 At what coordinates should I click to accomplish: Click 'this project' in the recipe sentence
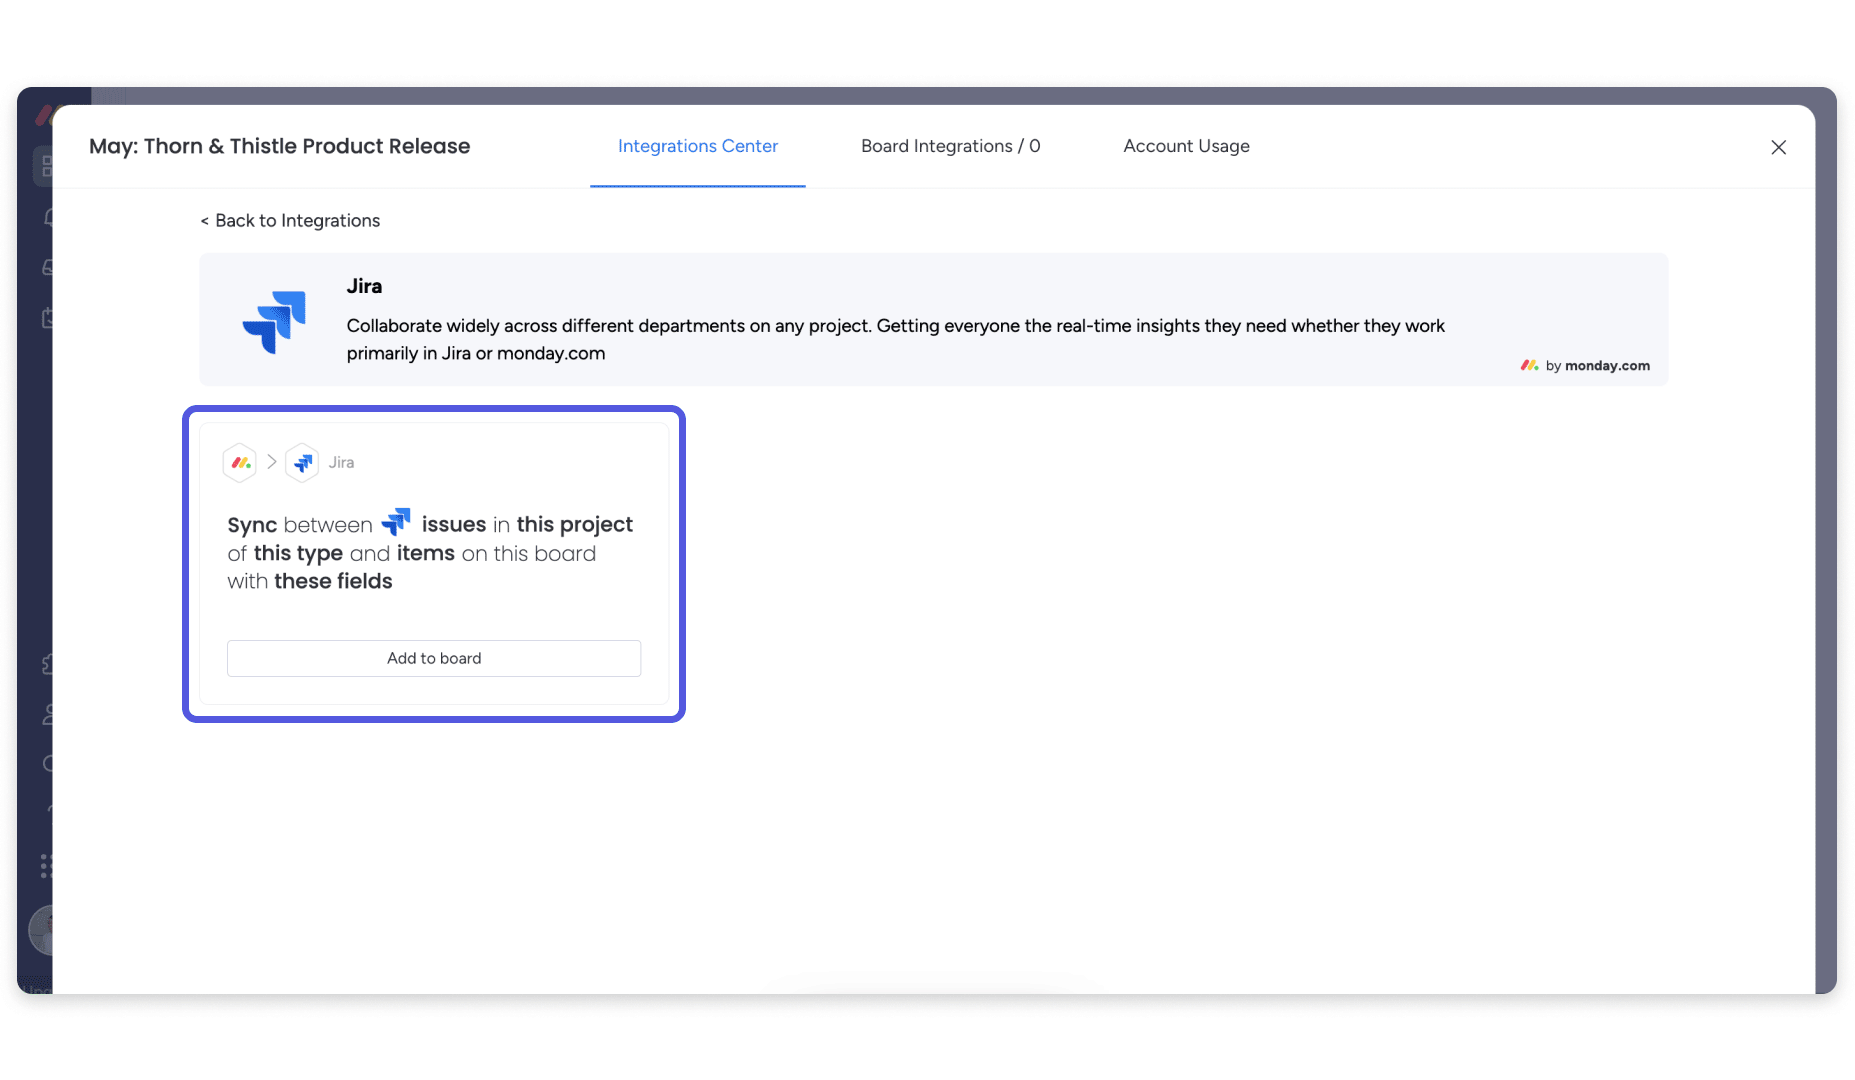(574, 524)
